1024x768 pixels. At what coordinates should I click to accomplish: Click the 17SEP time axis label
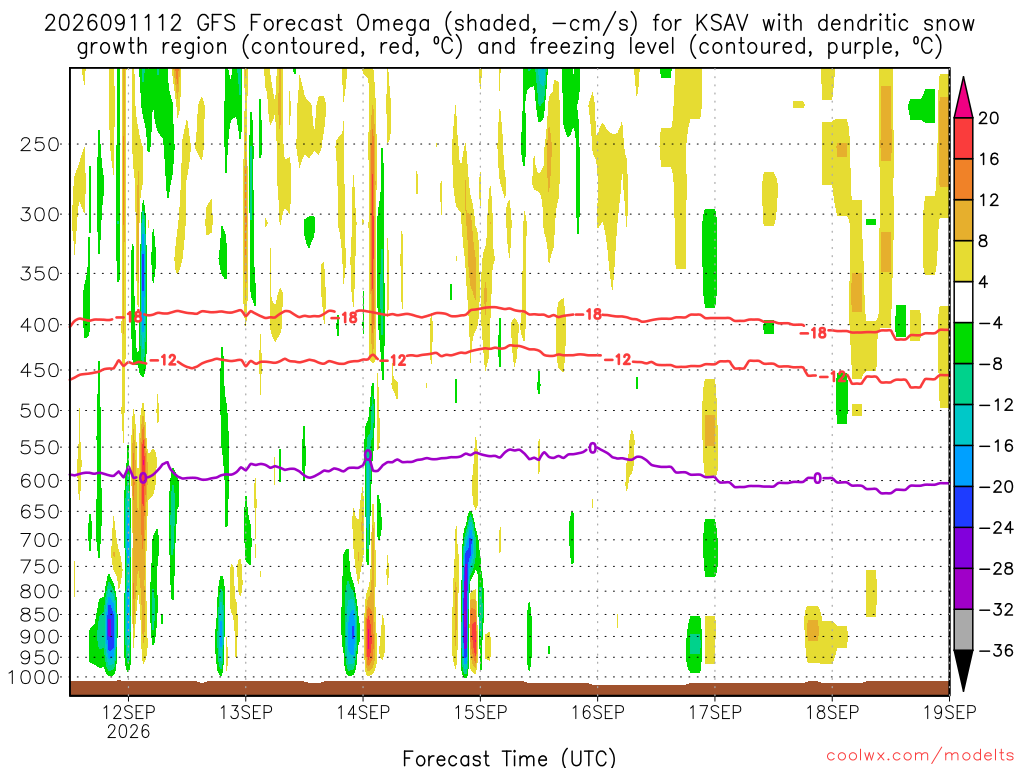click(714, 712)
